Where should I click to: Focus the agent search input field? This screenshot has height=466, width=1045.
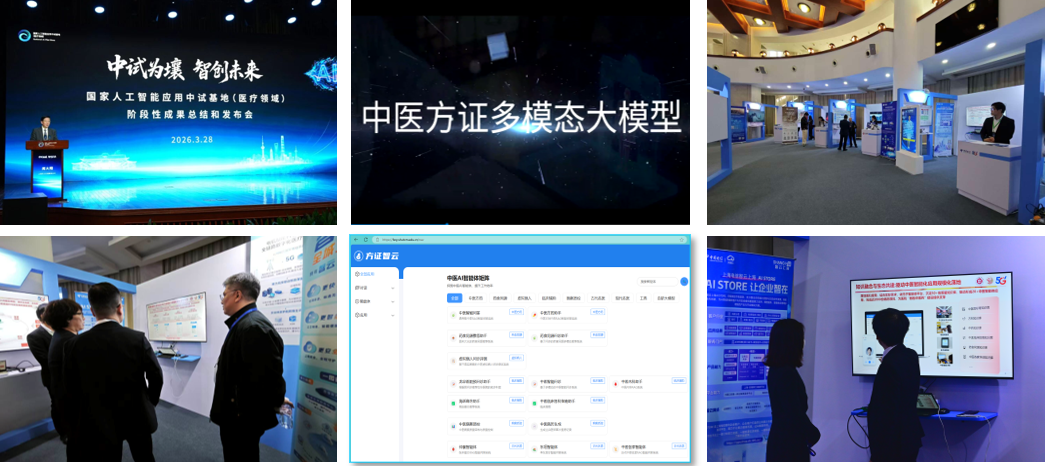(657, 282)
